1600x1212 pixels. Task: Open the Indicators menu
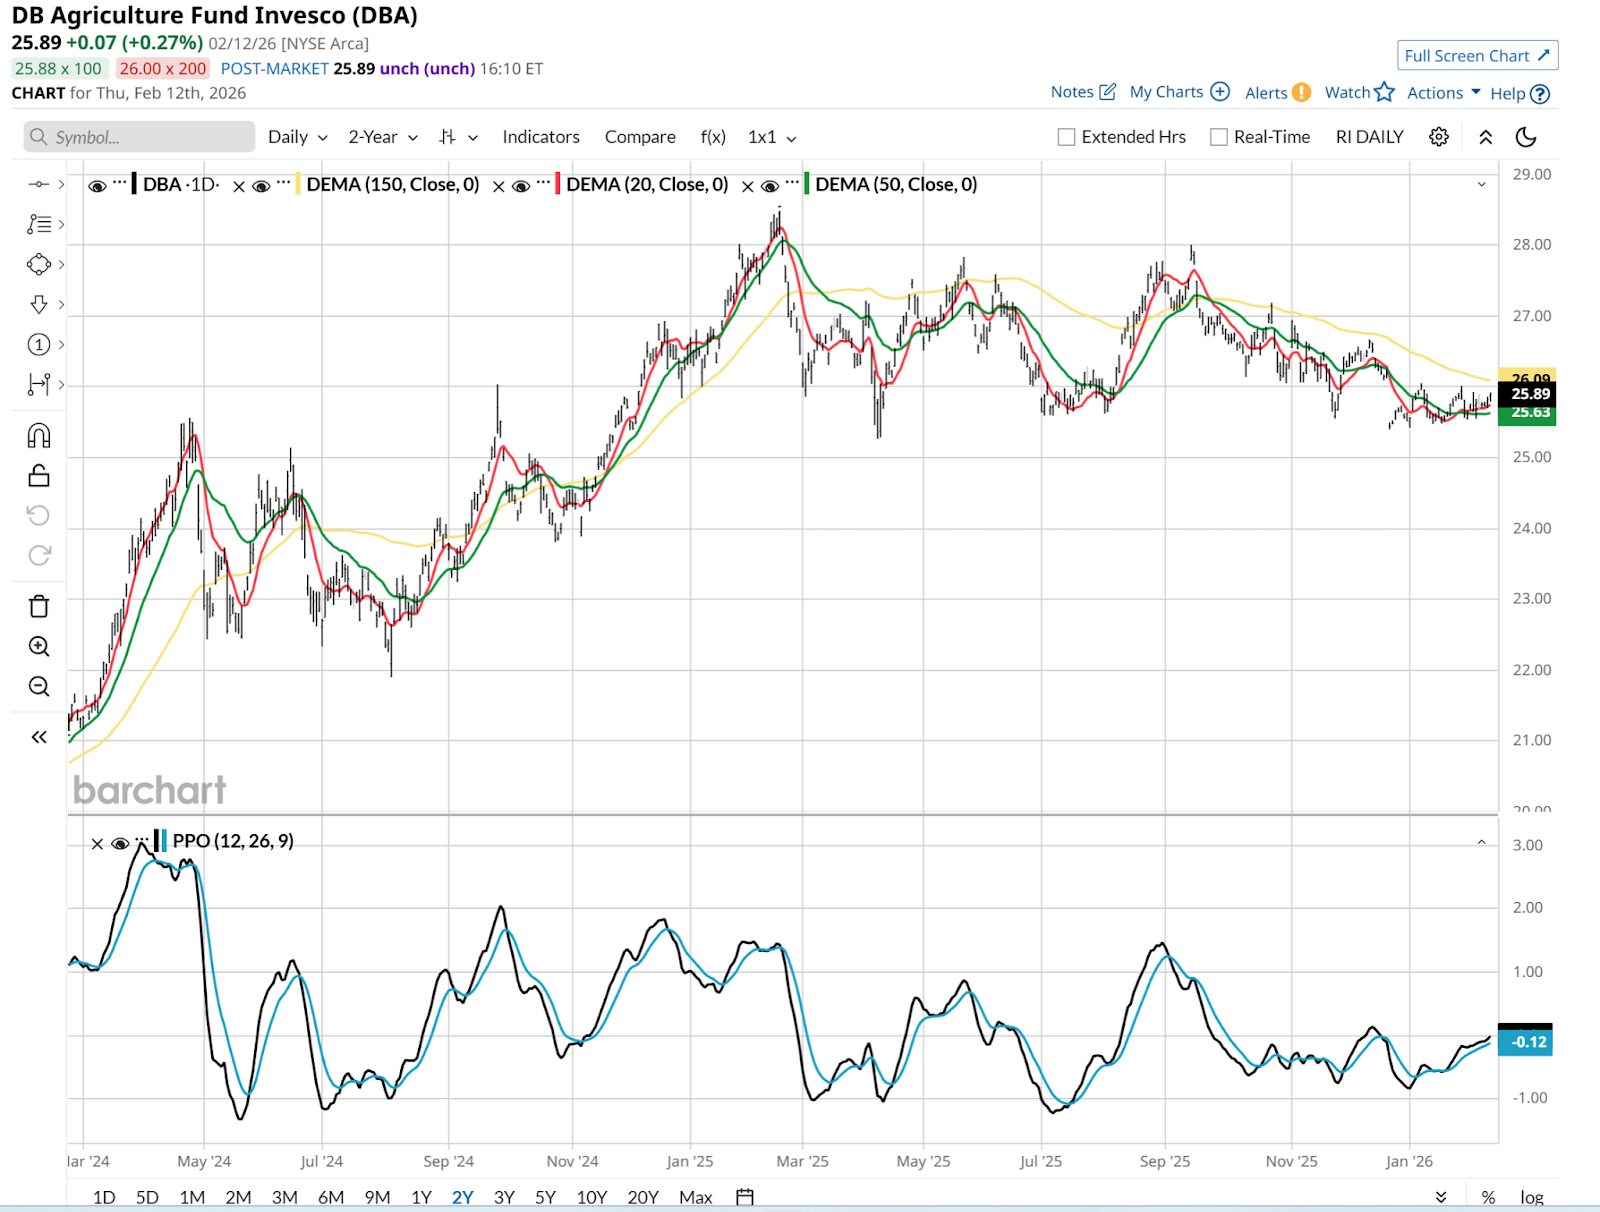click(x=541, y=137)
